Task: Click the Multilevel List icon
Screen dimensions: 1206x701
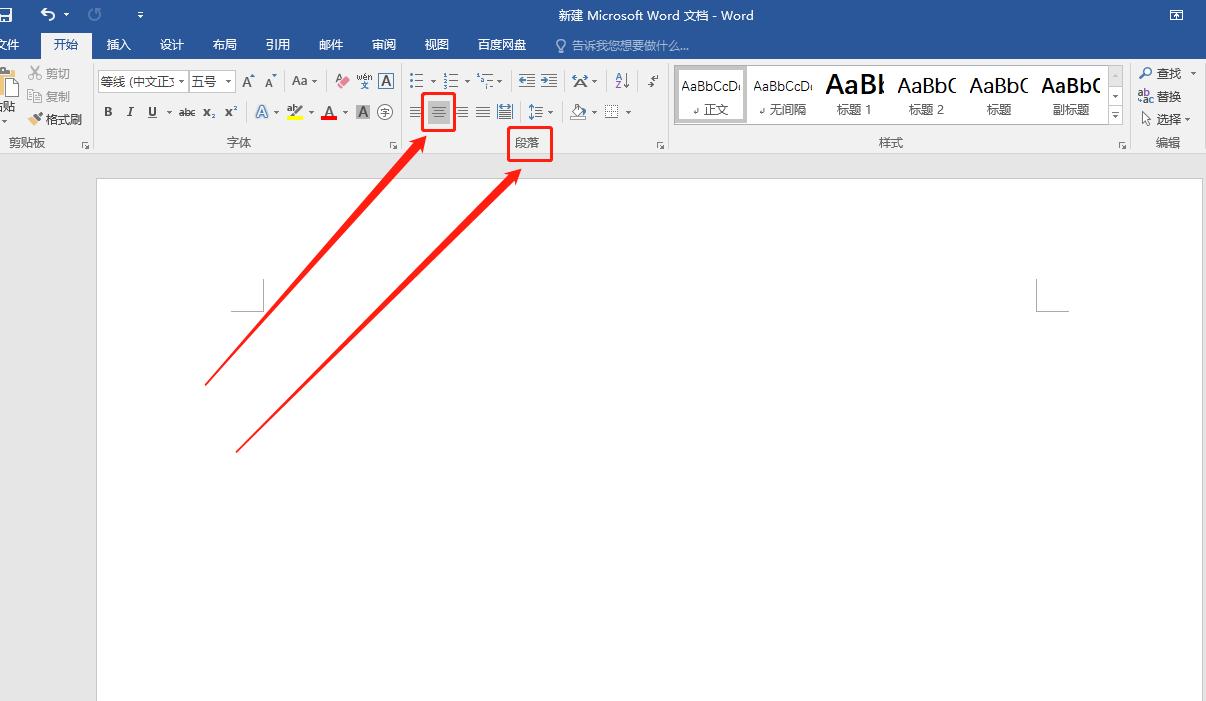Action: (x=485, y=81)
